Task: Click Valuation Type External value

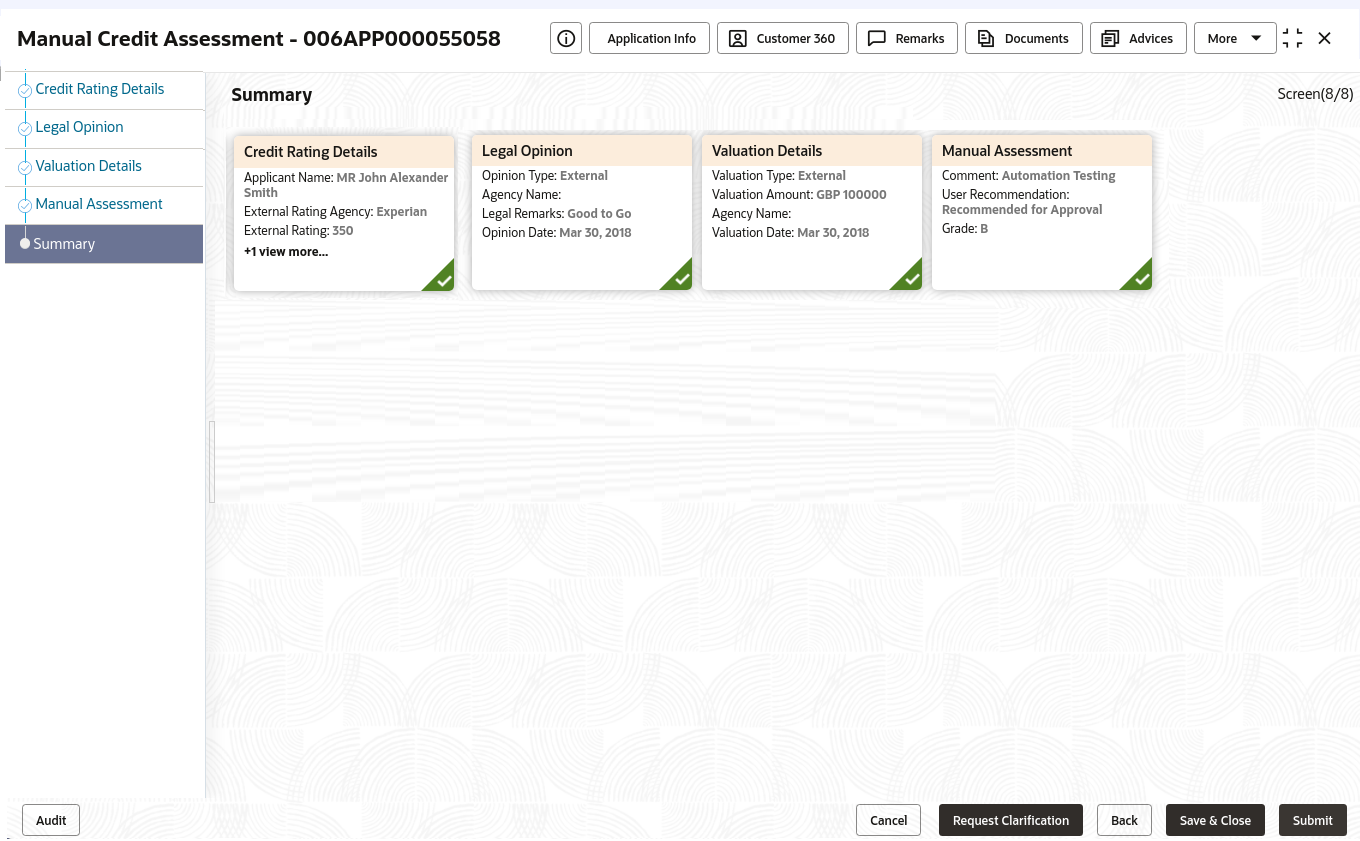Action: pos(822,175)
